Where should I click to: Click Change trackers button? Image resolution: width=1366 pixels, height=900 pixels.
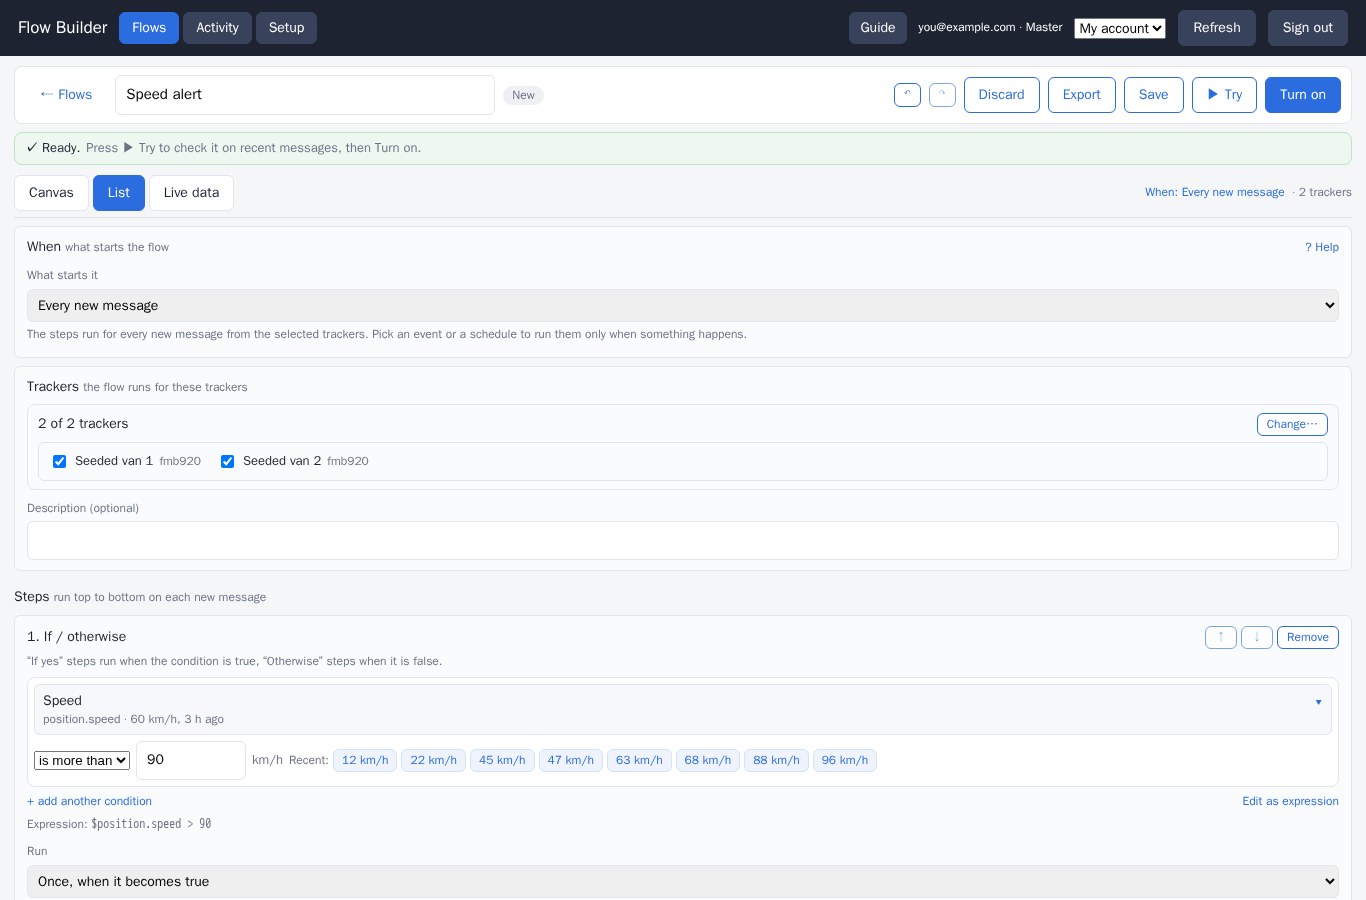coord(1292,424)
